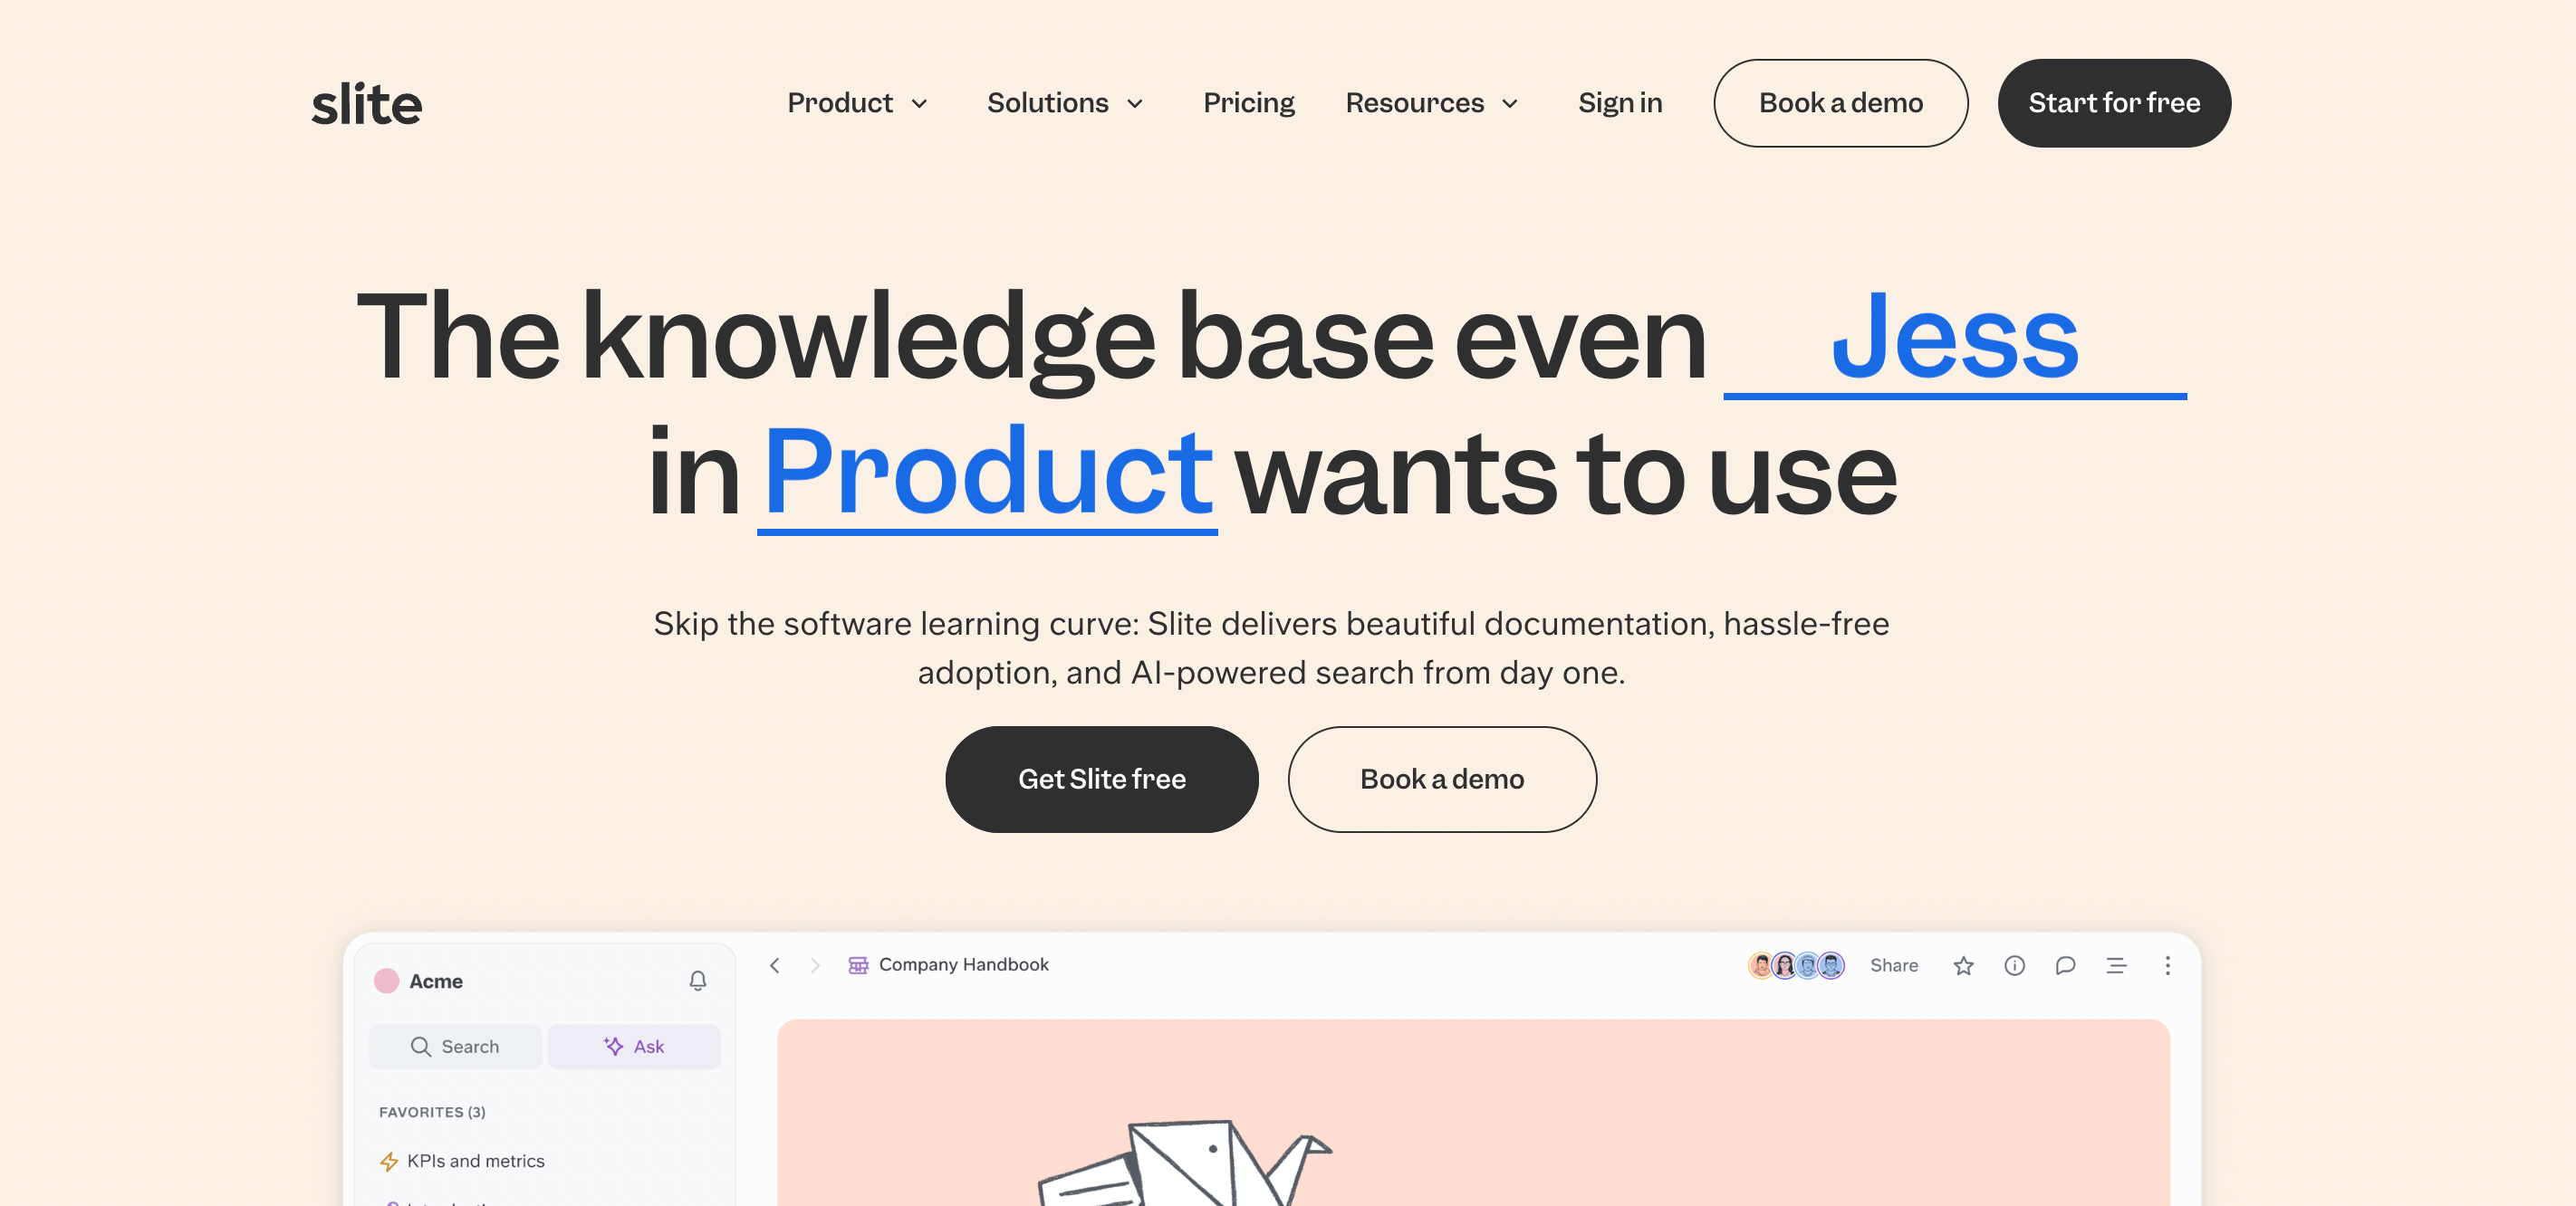Viewport: 2576px width, 1206px height.
Task: Open the three-dot more options menu
Action: [2167, 965]
